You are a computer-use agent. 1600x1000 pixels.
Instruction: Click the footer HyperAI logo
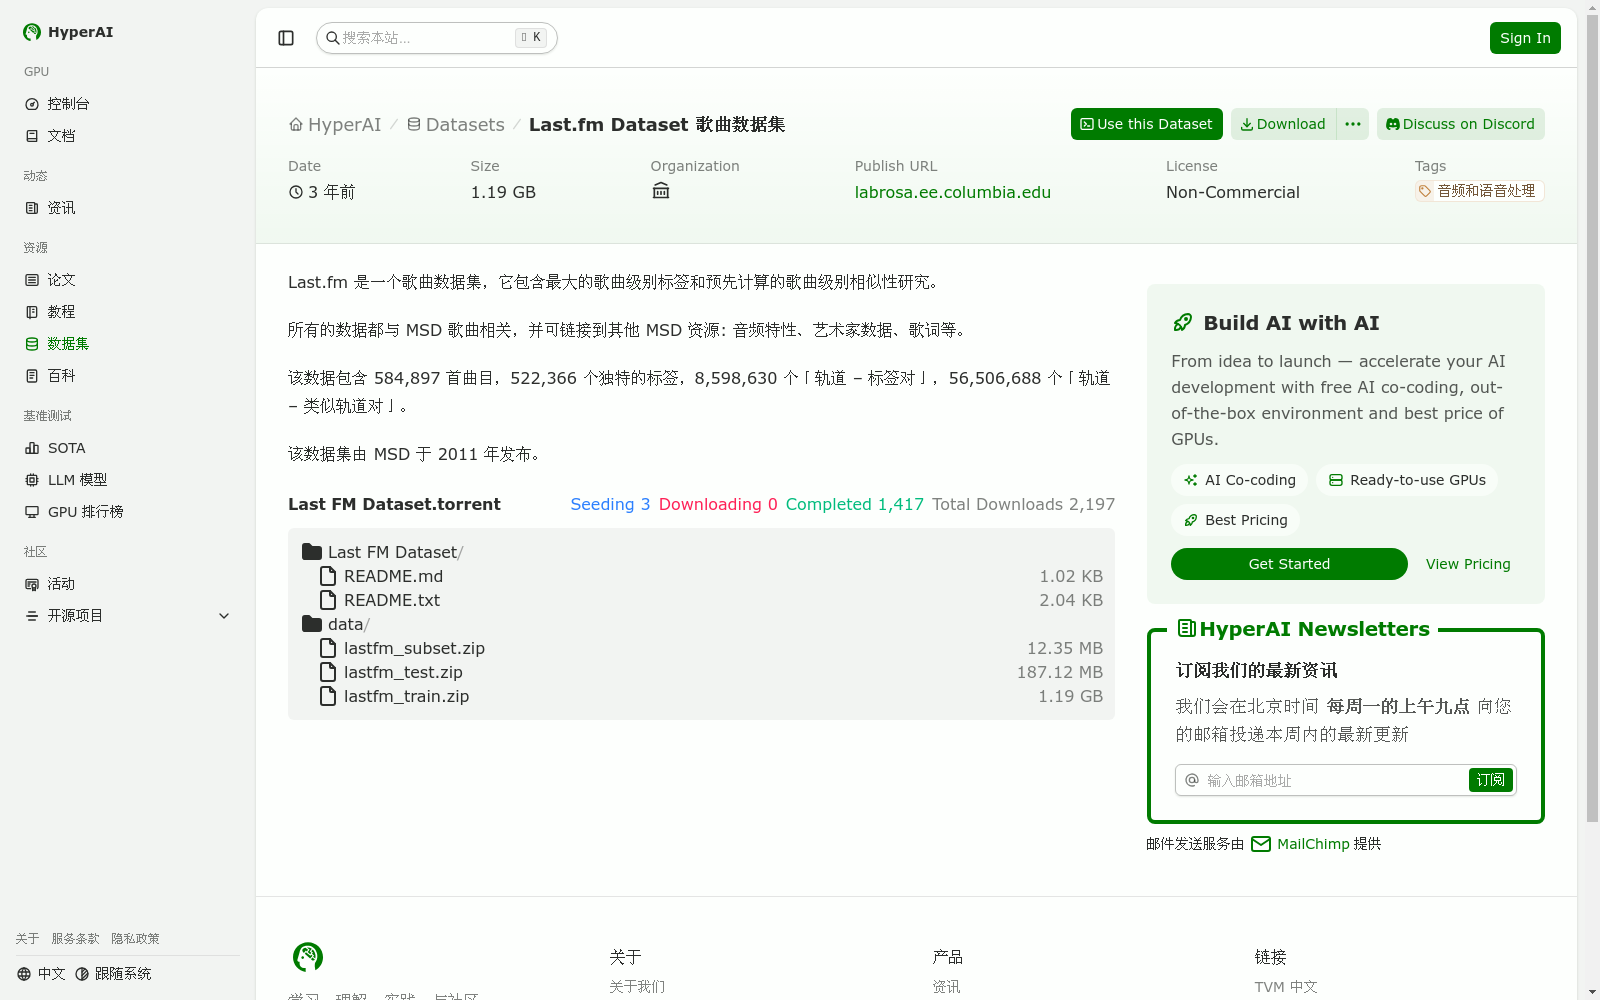click(308, 957)
